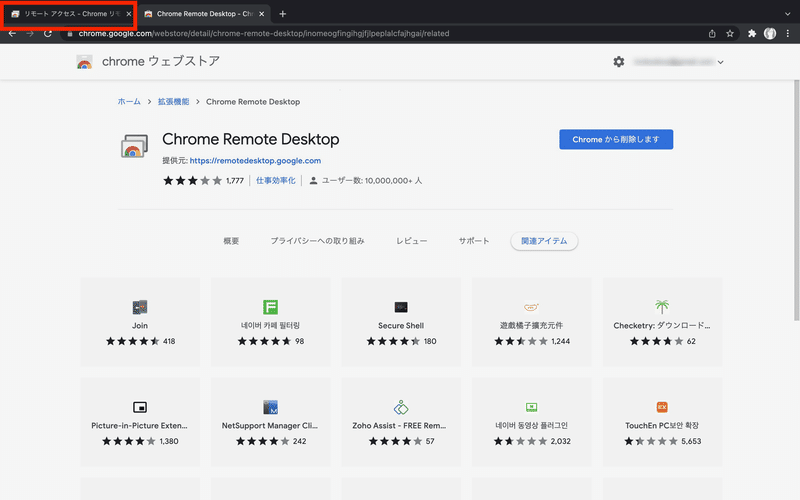Image resolution: width=800 pixels, height=500 pixels.
Task: Open the 네이버 카페 필터링 green icon
Action: [270, 307]
